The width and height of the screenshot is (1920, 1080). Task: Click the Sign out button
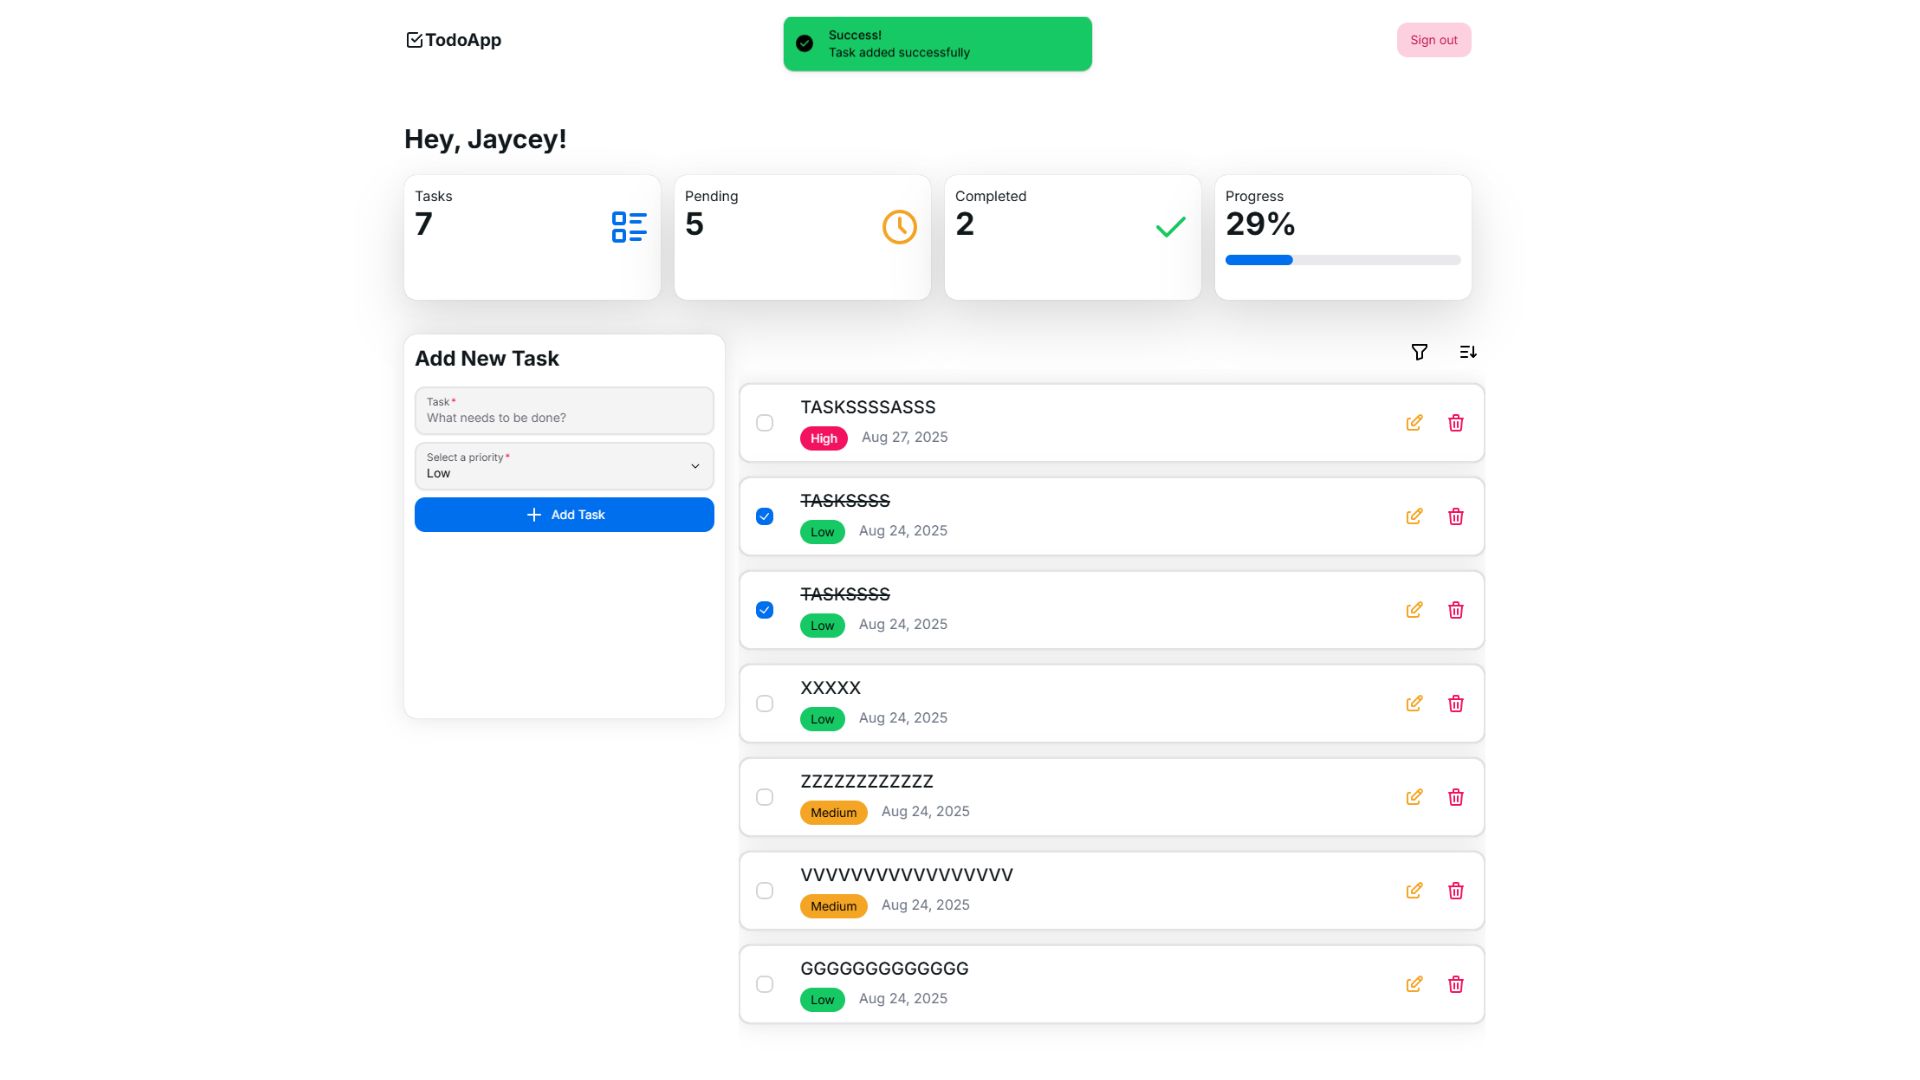(x=1433, y=40)
